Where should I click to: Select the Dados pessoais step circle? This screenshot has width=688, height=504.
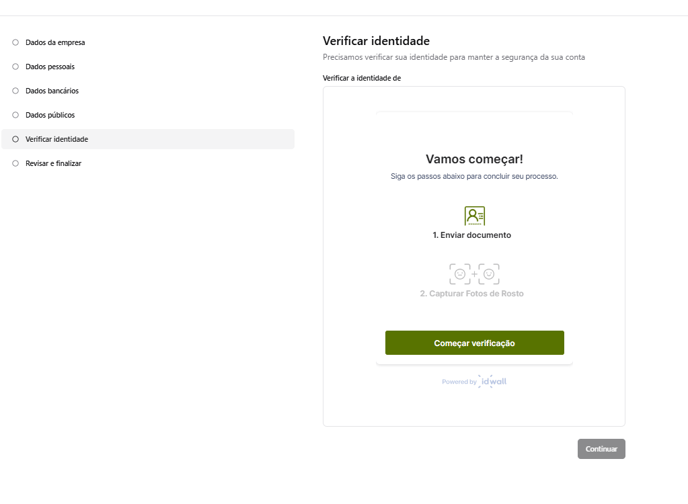15,67
